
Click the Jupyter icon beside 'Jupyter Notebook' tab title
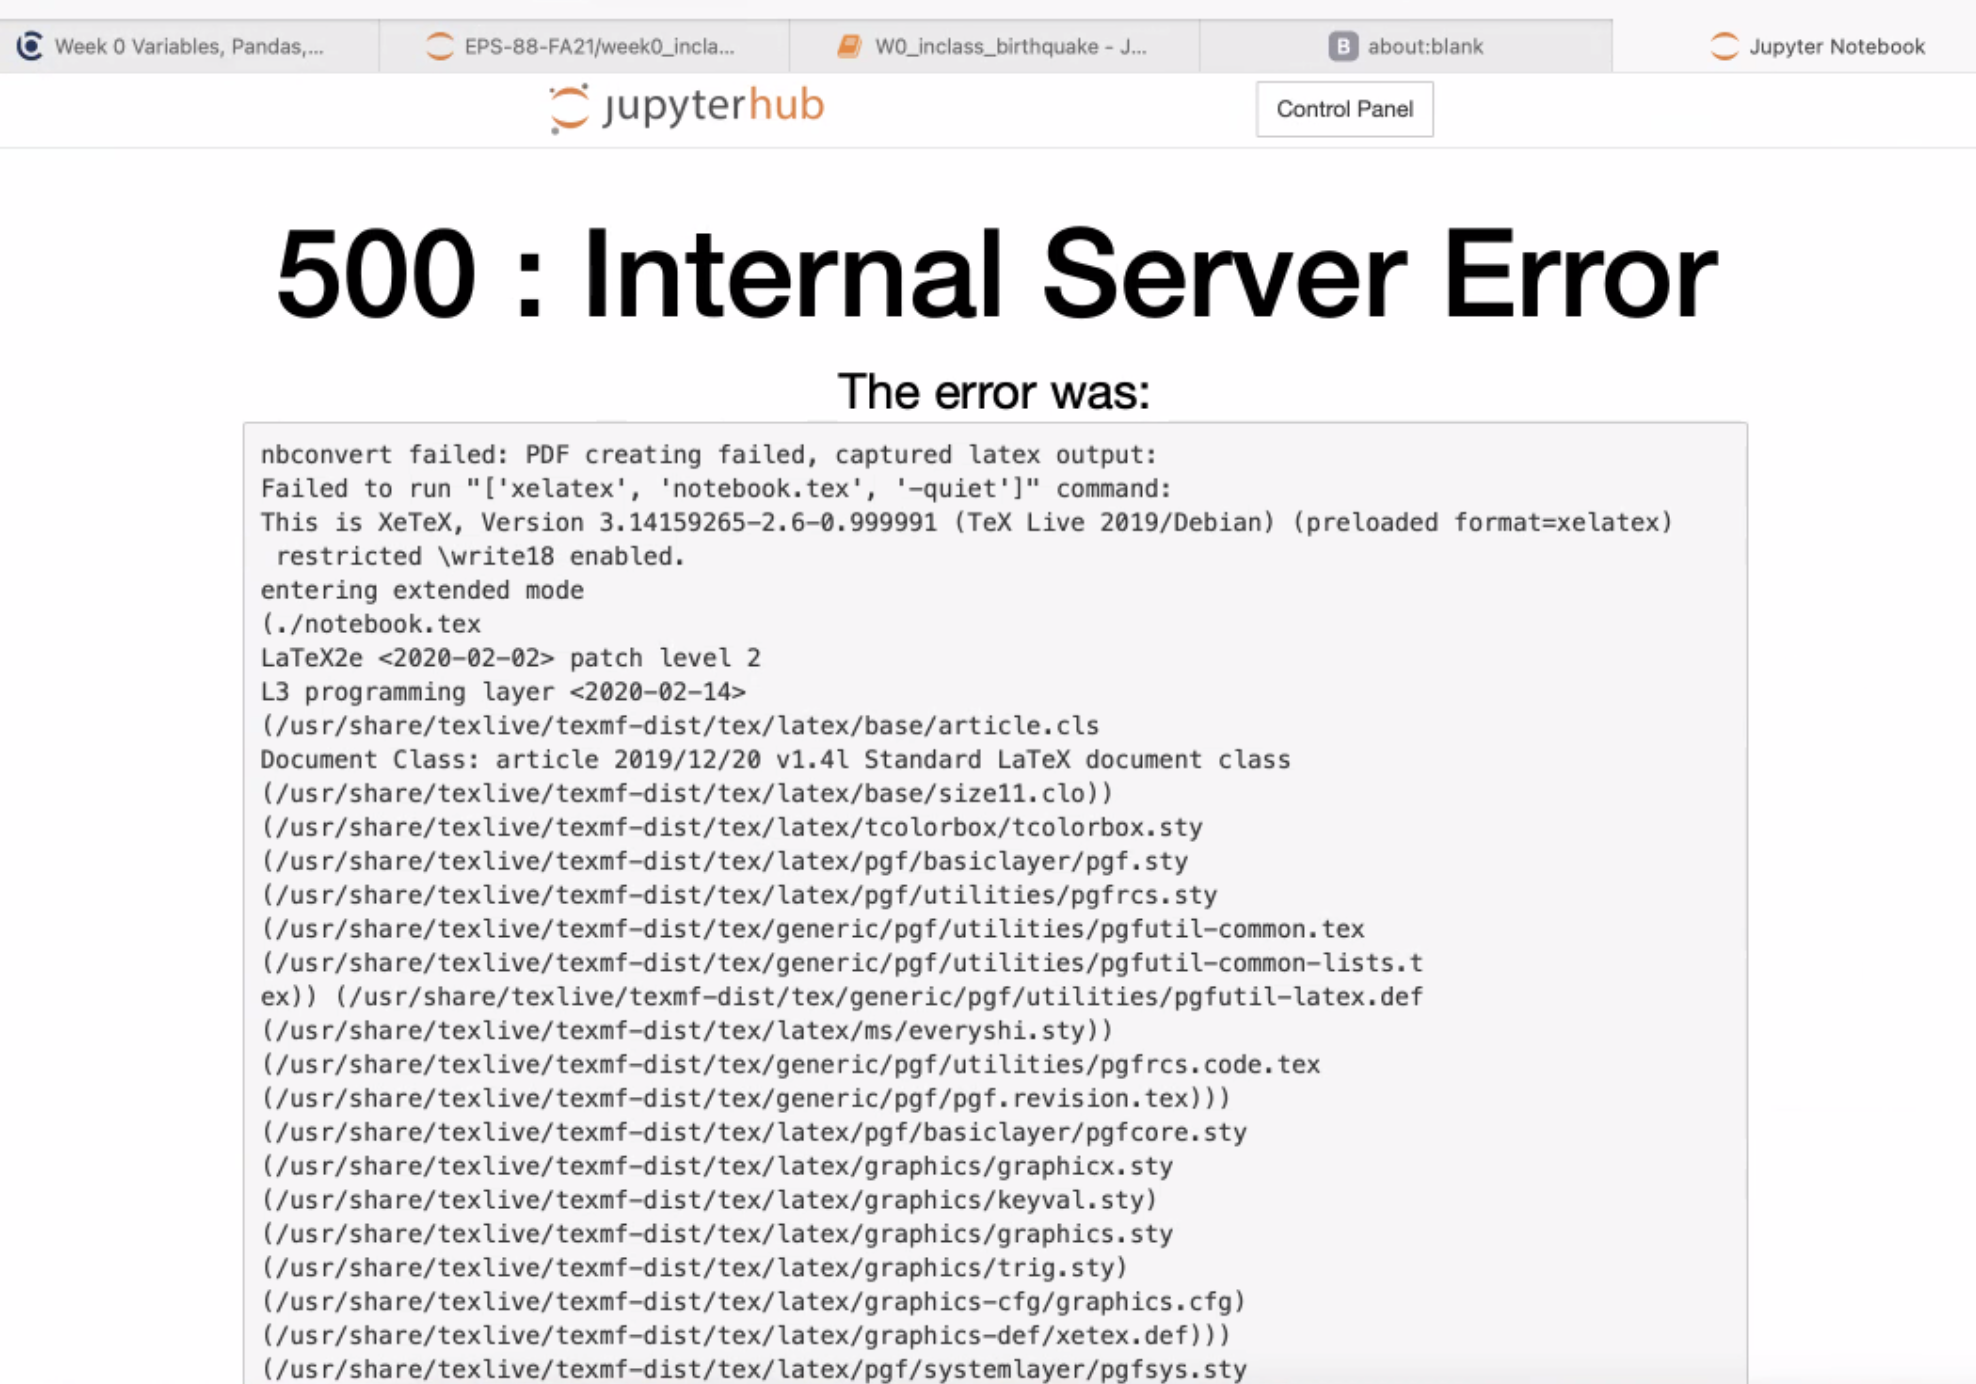pyautogui.click(x=1724, y=46)
